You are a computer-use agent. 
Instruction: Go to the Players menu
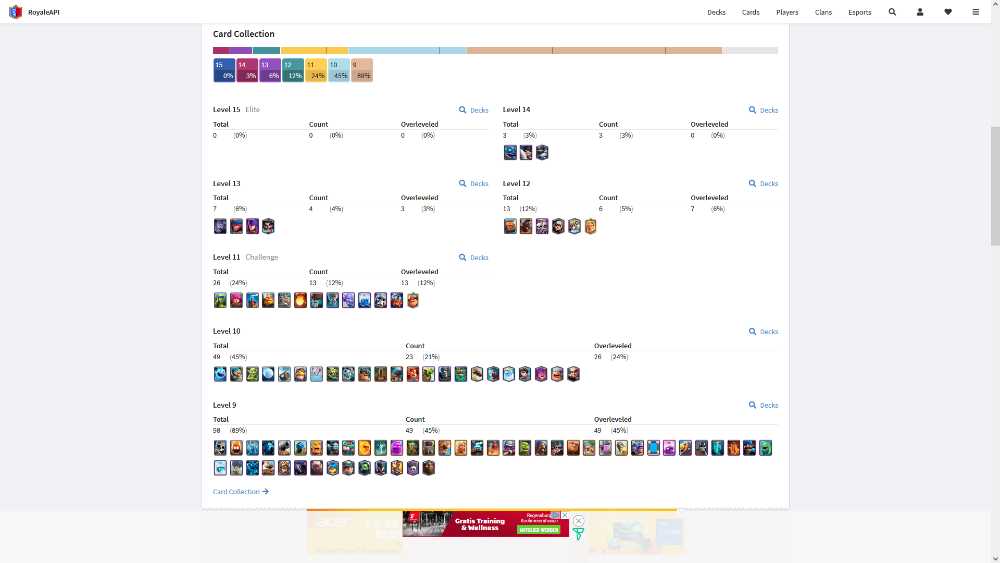pyautogui.click(x=787, y=12)
